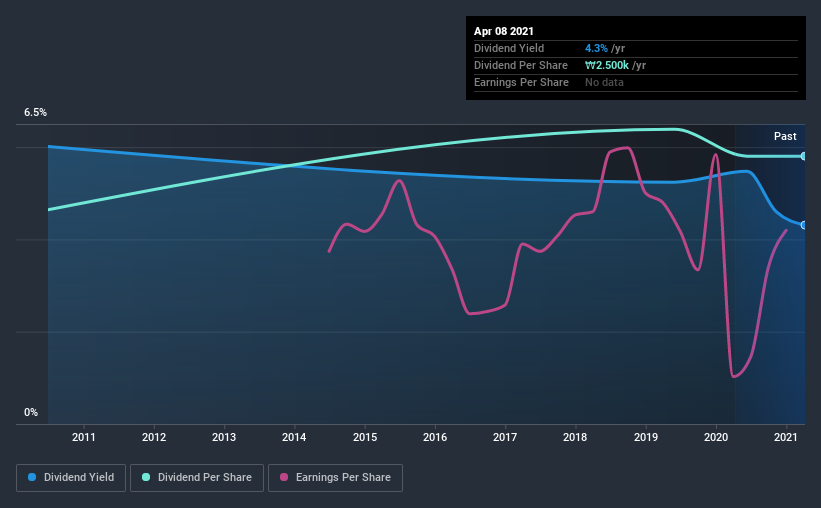Viewport: 821px width, 508px height.
Task: Toggle the Dividend Yield legend series
Action: [71, 478]
